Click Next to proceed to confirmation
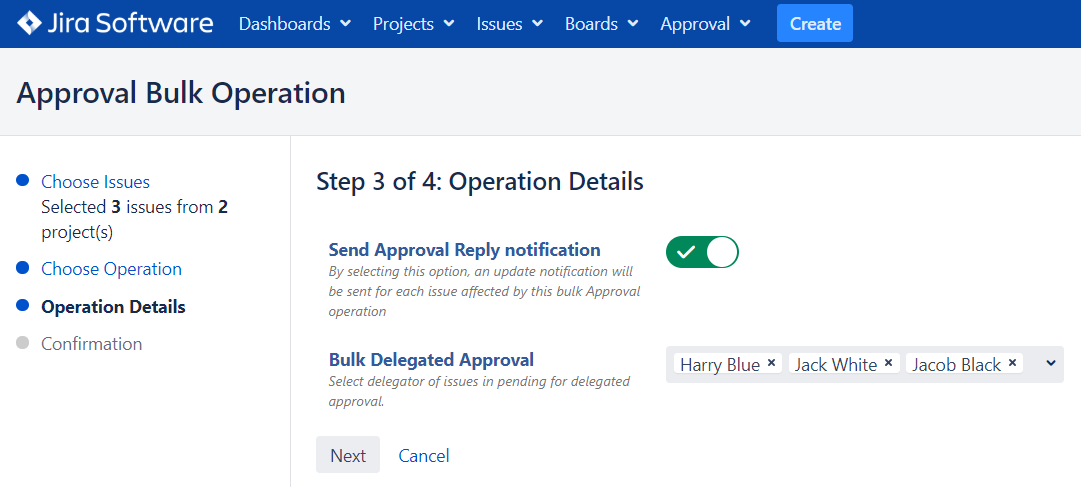The width and height of the screenshot is (1081, 487). pyautogui.click(x=348, y=455)
